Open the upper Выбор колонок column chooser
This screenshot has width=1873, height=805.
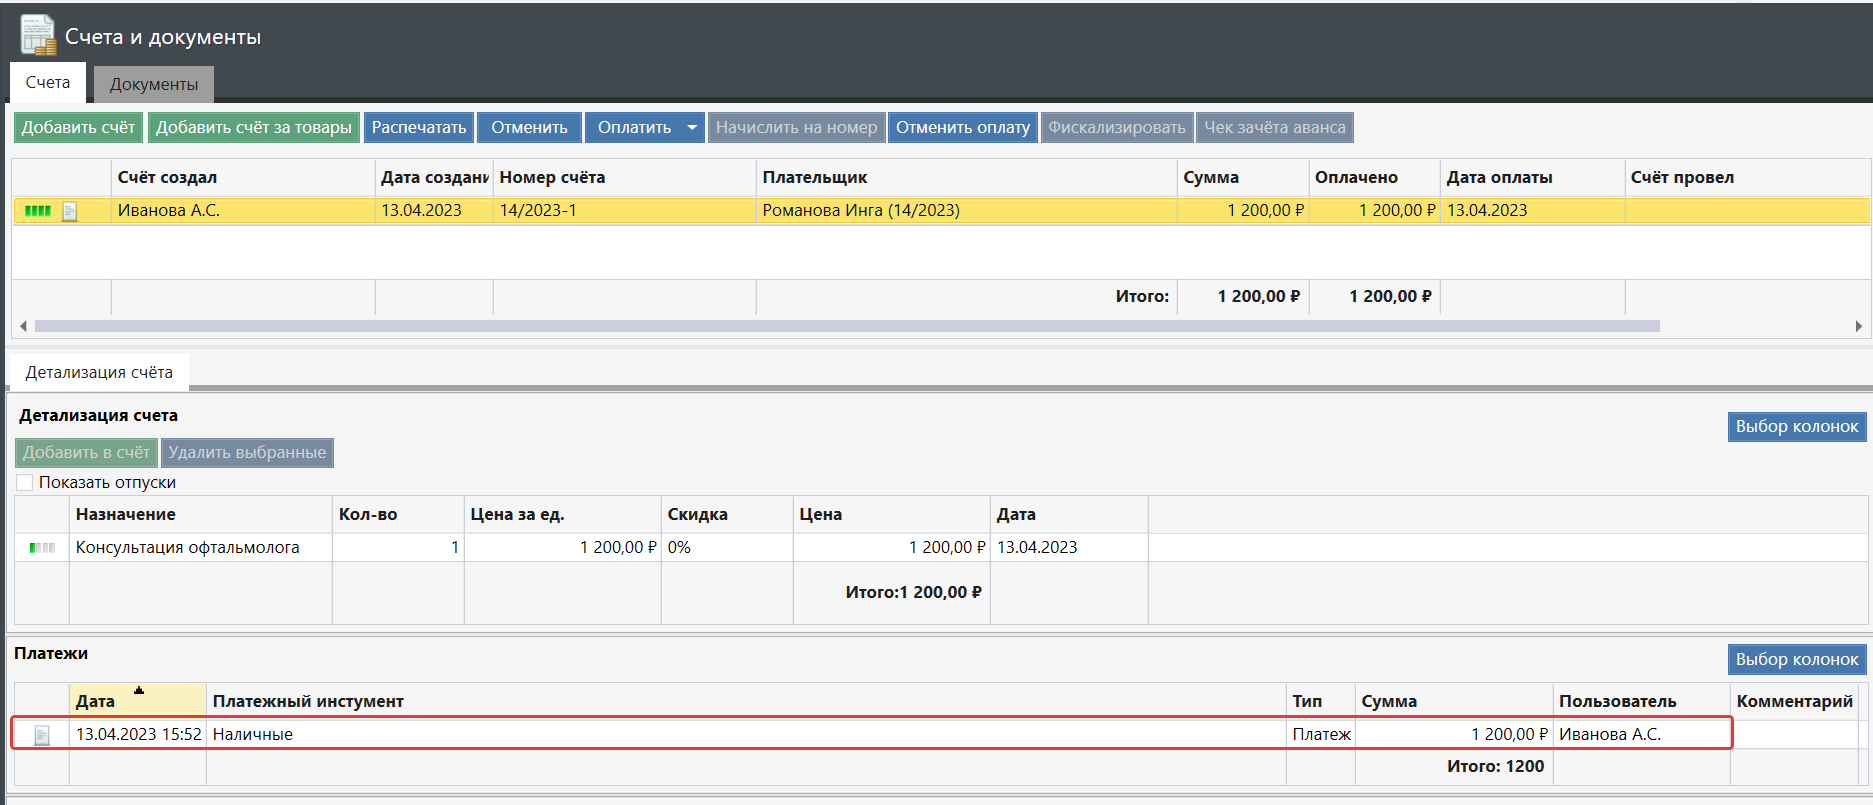pos(1796,426)
